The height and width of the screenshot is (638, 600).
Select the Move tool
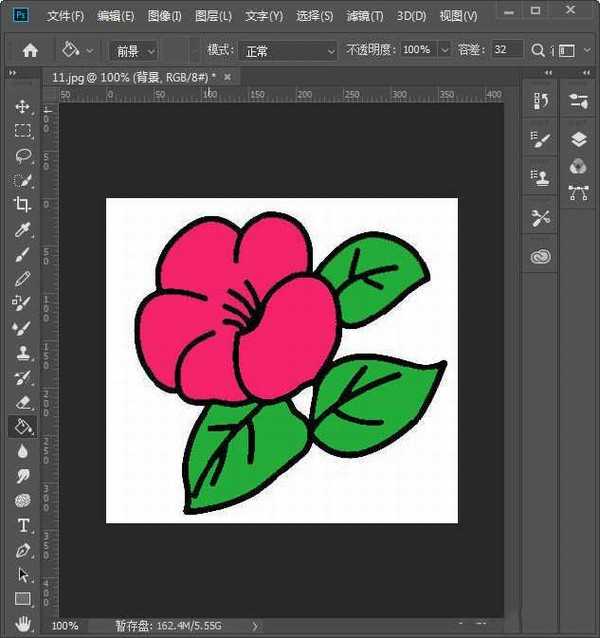click(x=22, y=107)
